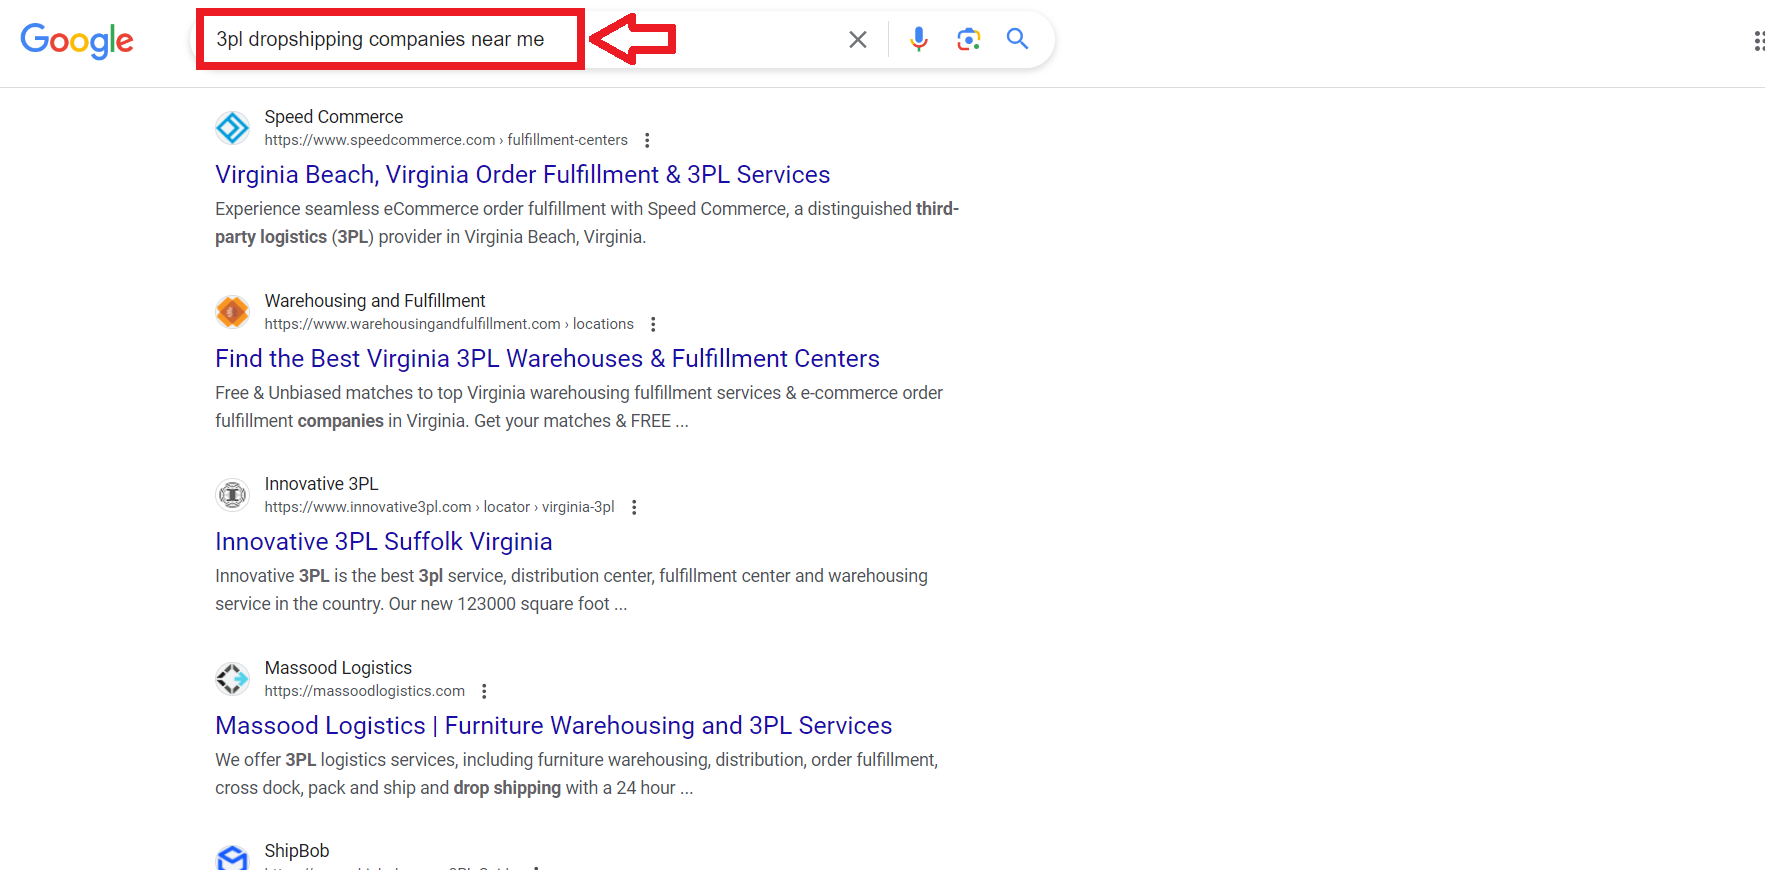1765x870 pixels.
Task: Open Massood Logistics Furniture Warehousing link
Action: click(x=553, y=725)
